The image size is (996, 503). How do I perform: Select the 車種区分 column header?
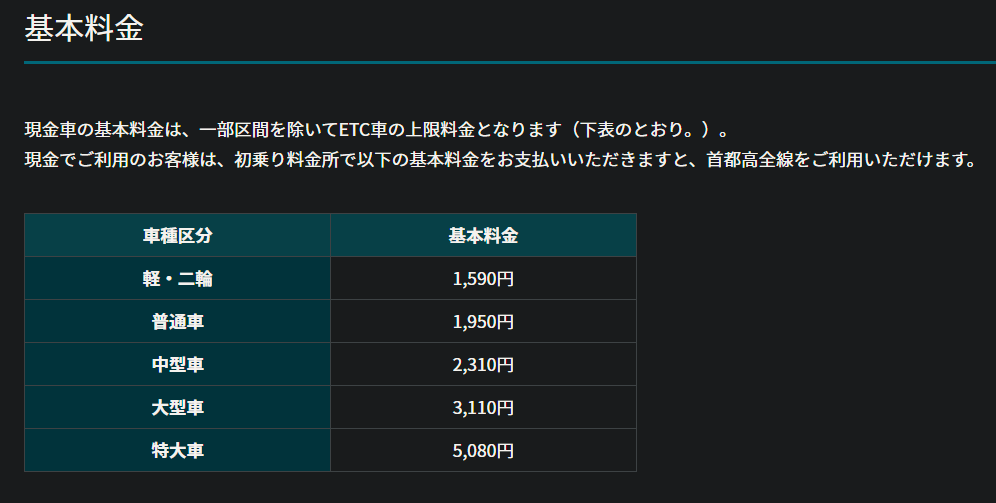point(177,236)
